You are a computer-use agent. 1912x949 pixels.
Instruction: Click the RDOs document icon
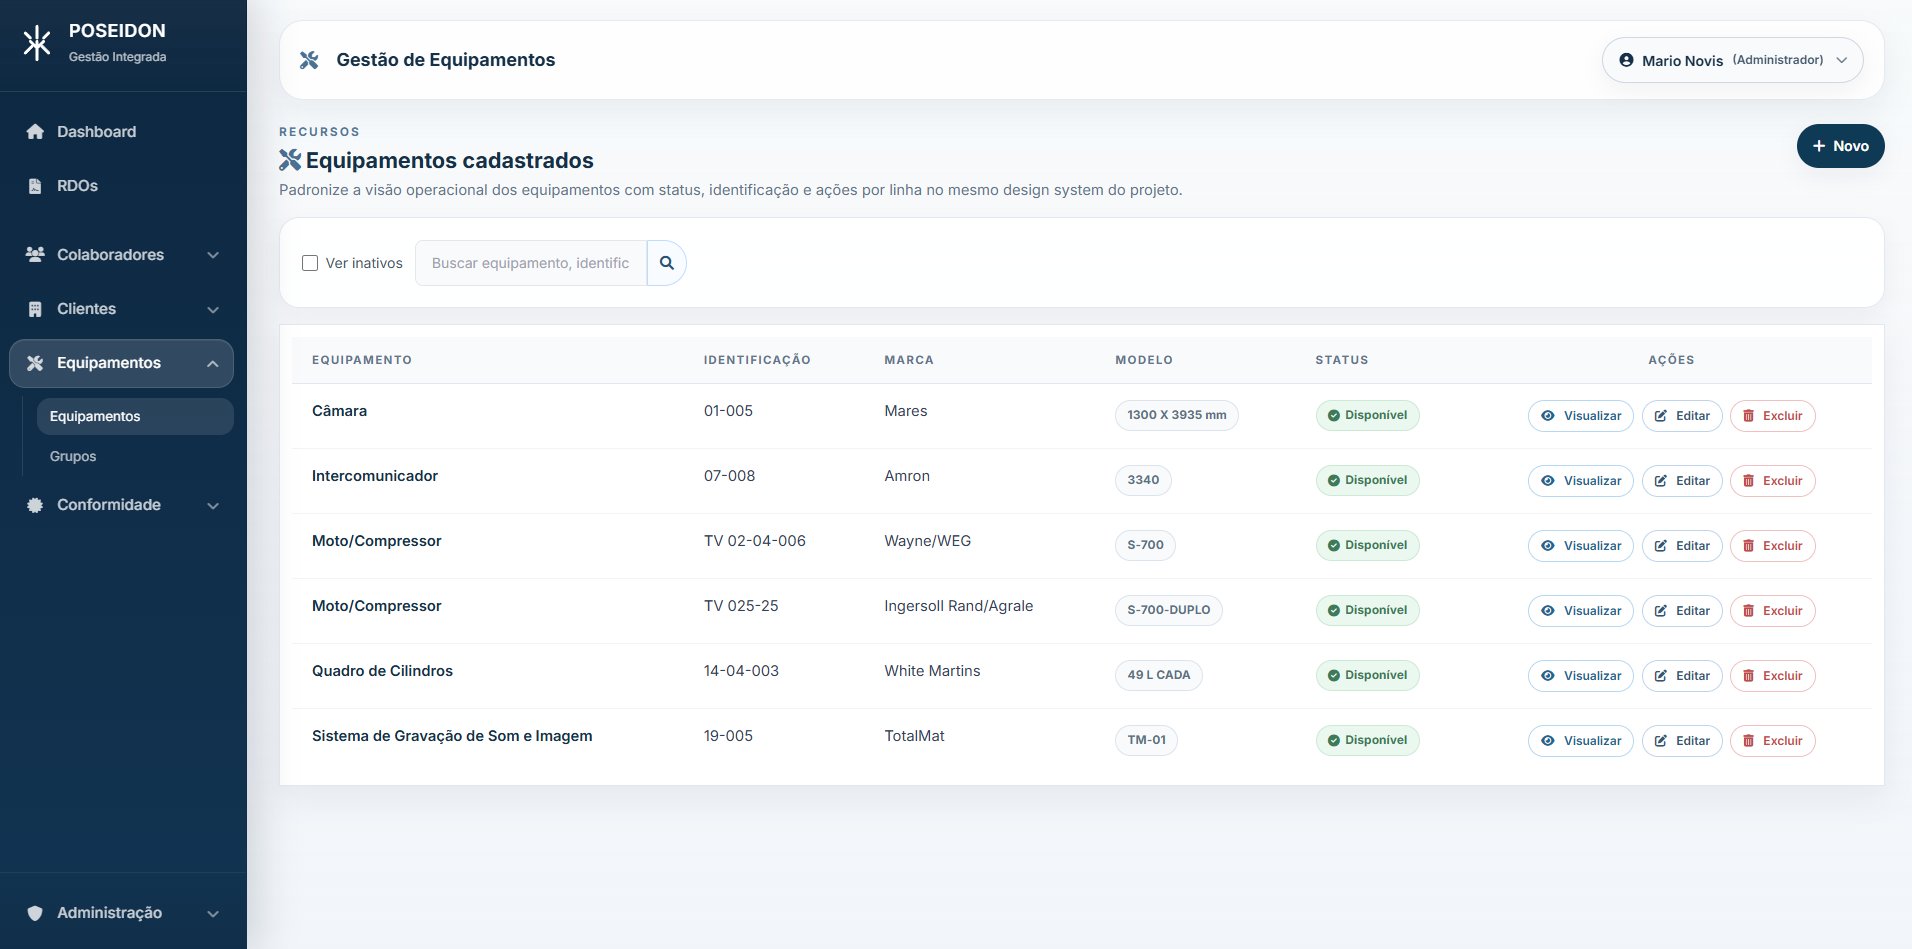pyautogui.click(x=35, y=186)
